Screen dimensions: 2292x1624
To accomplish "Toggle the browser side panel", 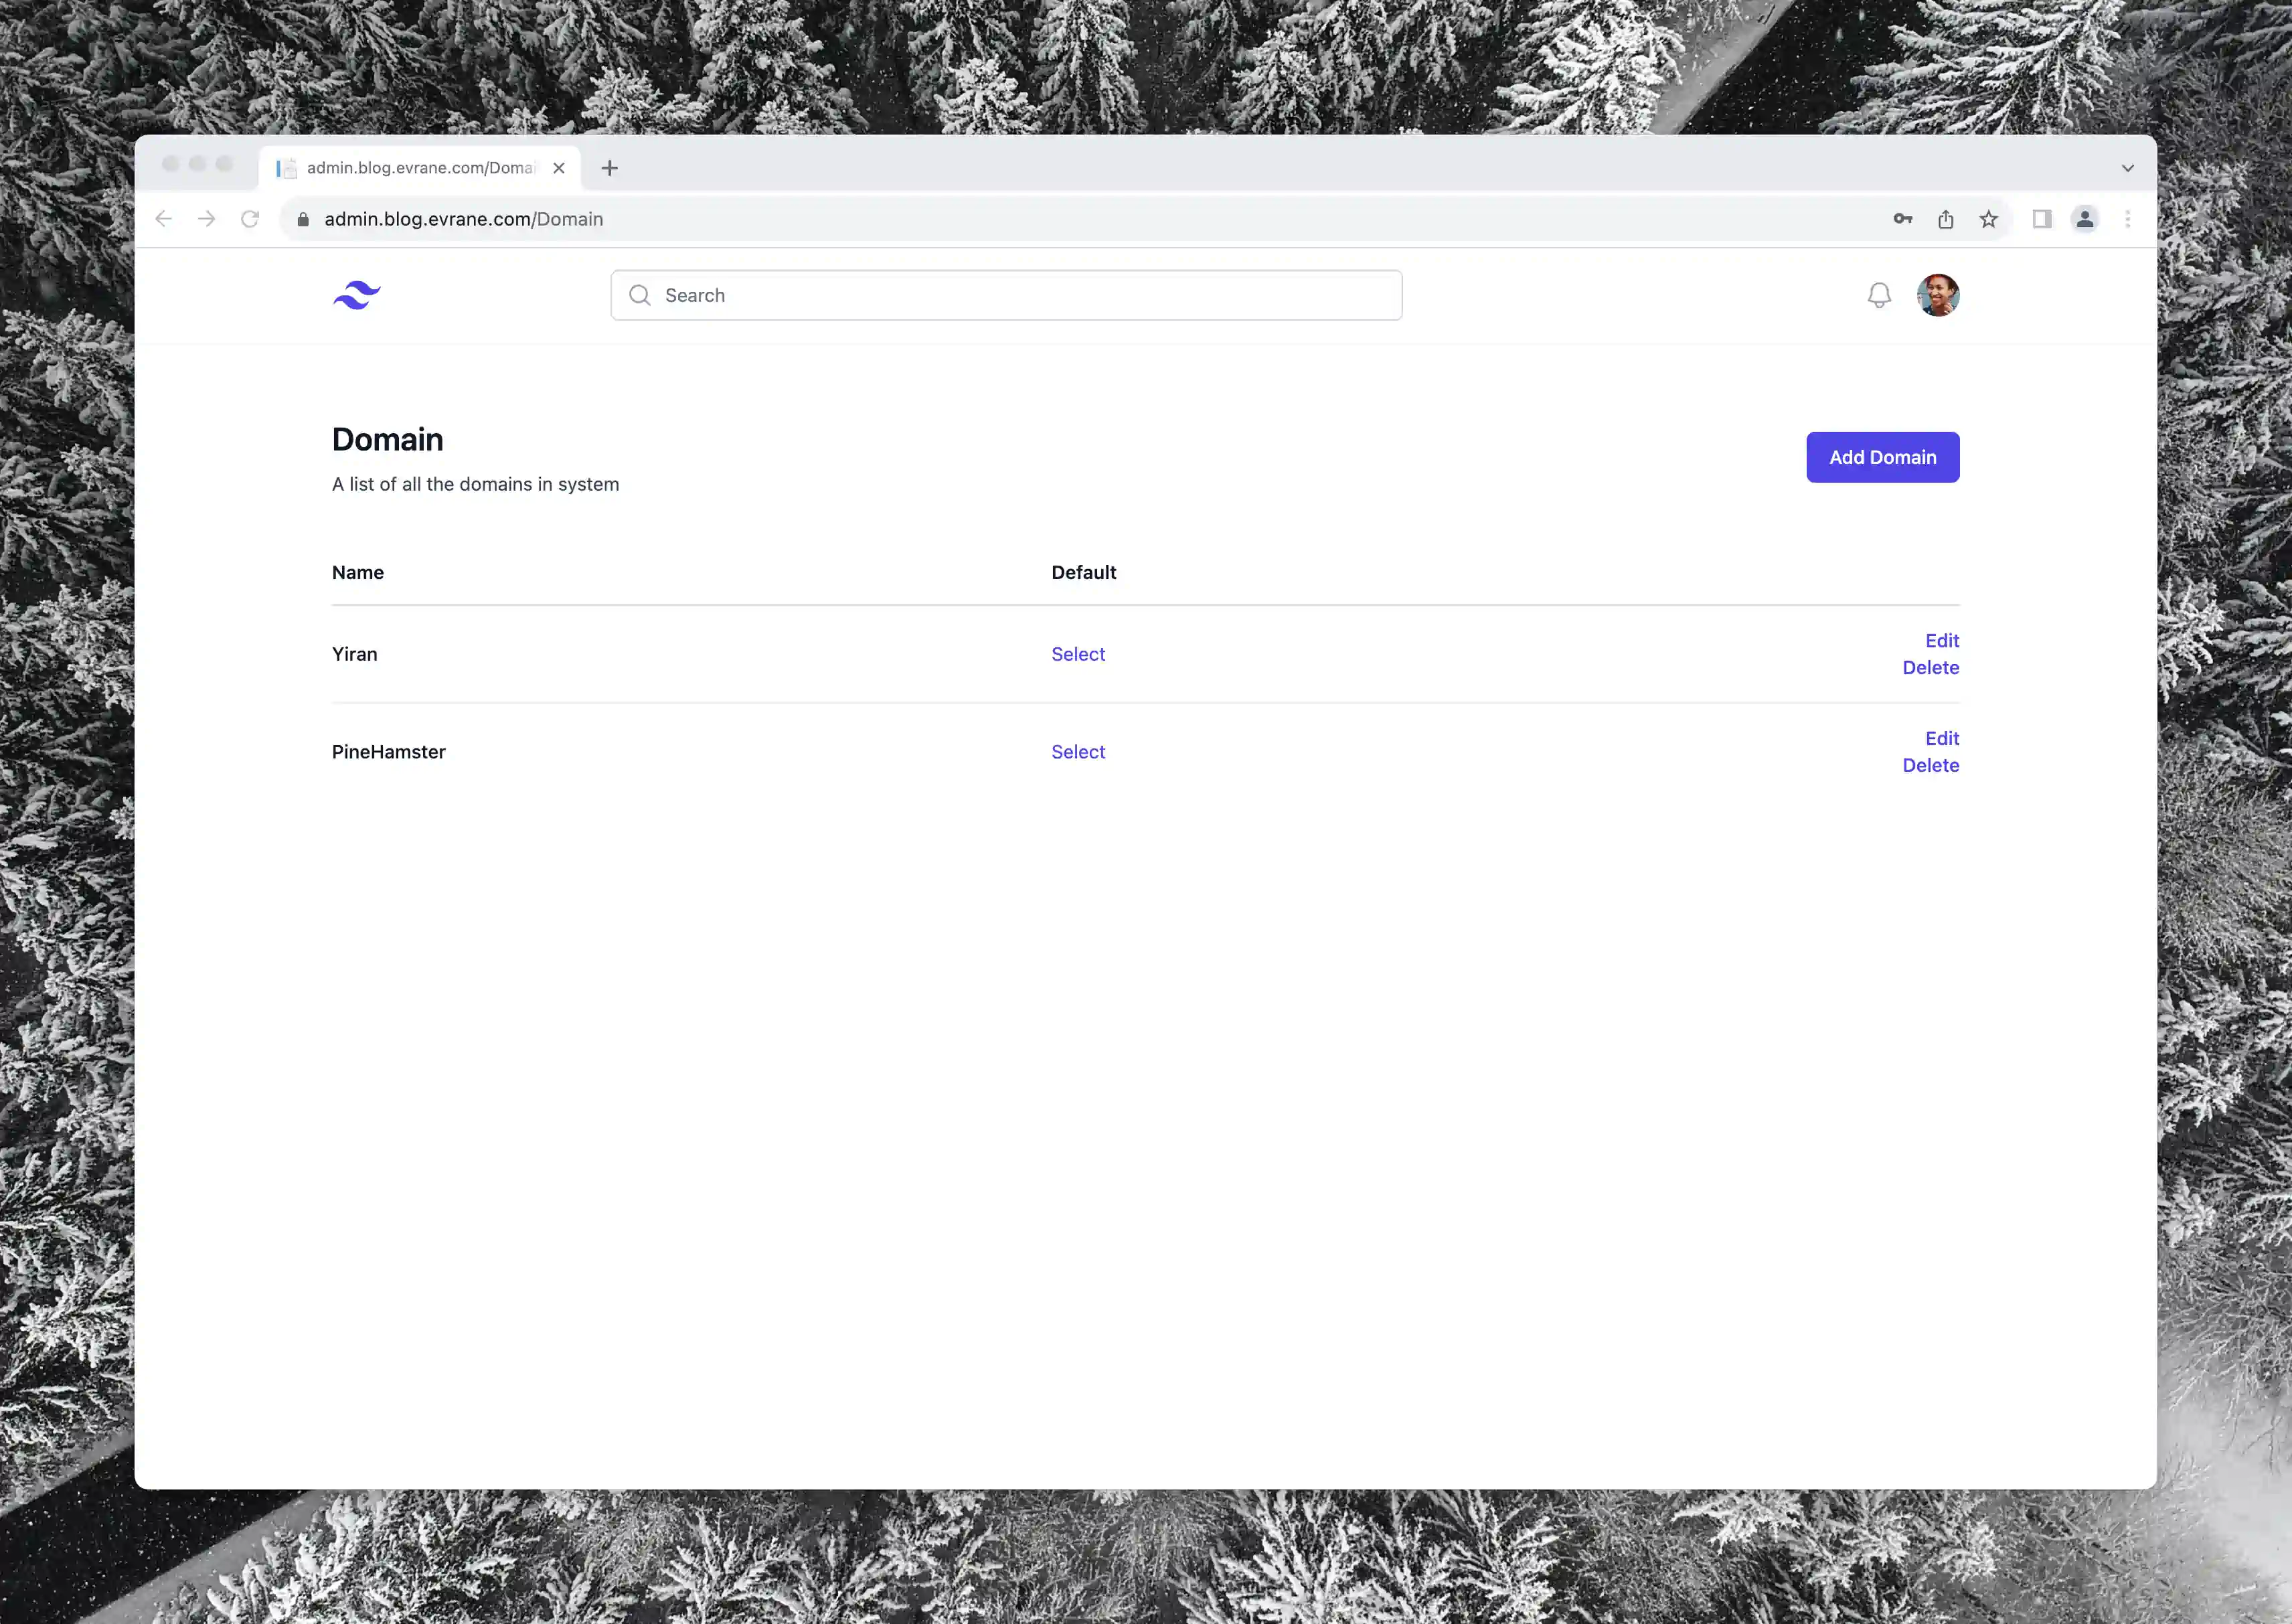I will click(x=2041, y=219).
